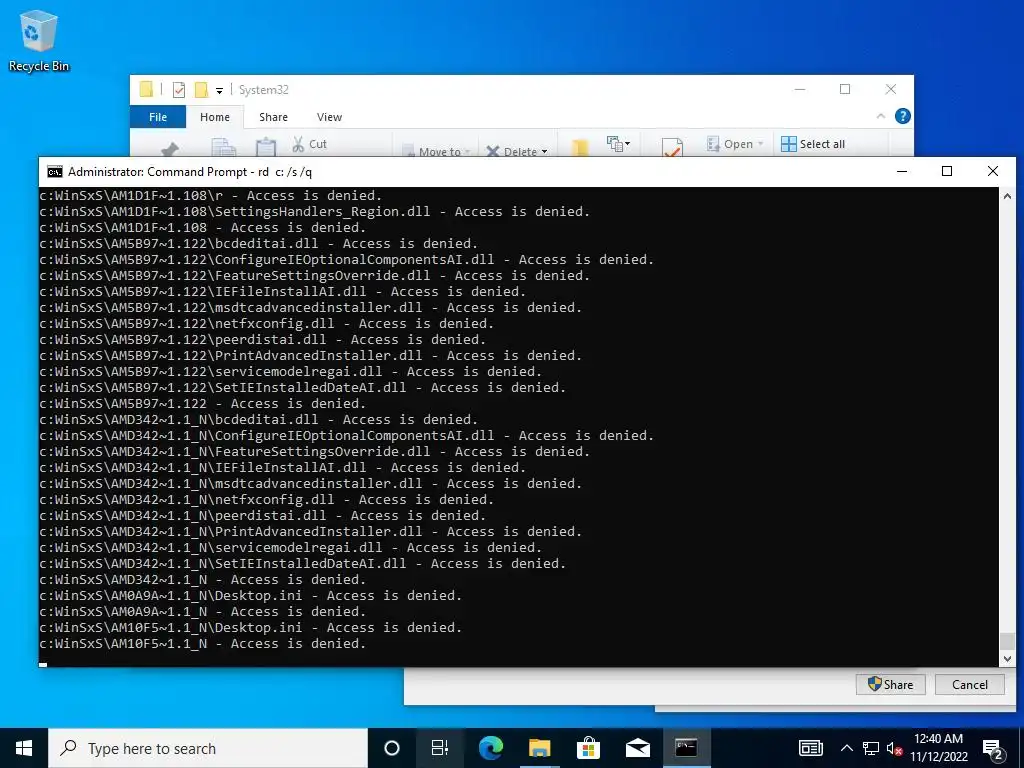The image size is (1024, 768).
Task: Open the New item dropdown icon
Action: (x=618, y=144)
